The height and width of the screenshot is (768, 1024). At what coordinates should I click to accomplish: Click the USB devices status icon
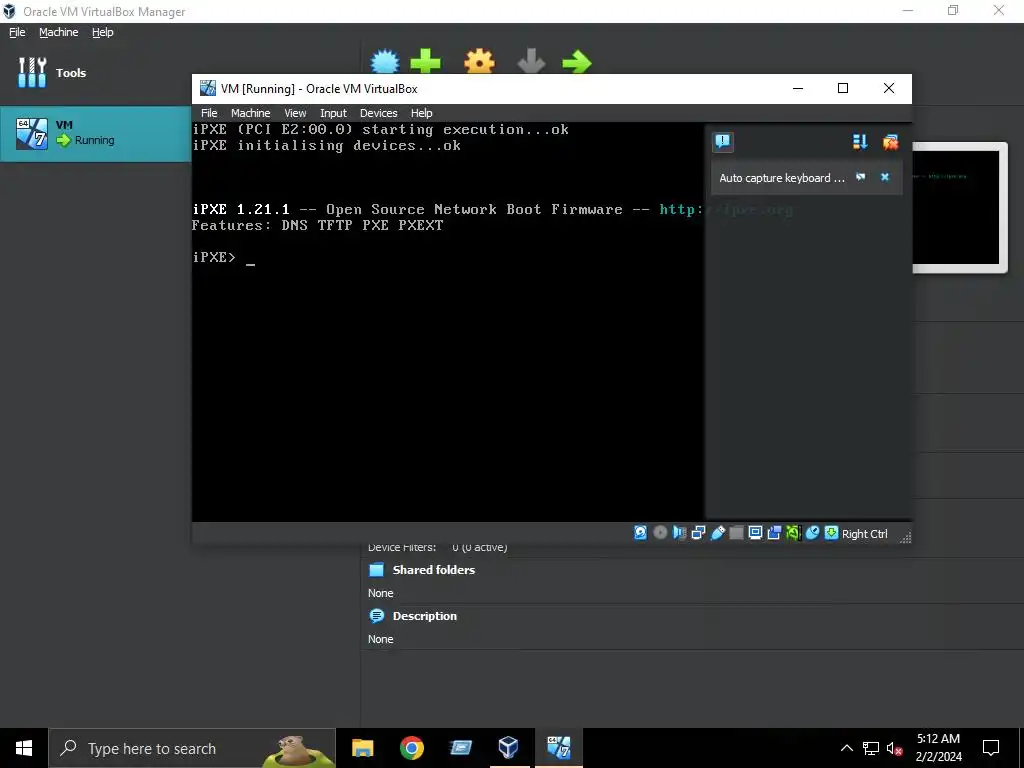tap(717, 533)
